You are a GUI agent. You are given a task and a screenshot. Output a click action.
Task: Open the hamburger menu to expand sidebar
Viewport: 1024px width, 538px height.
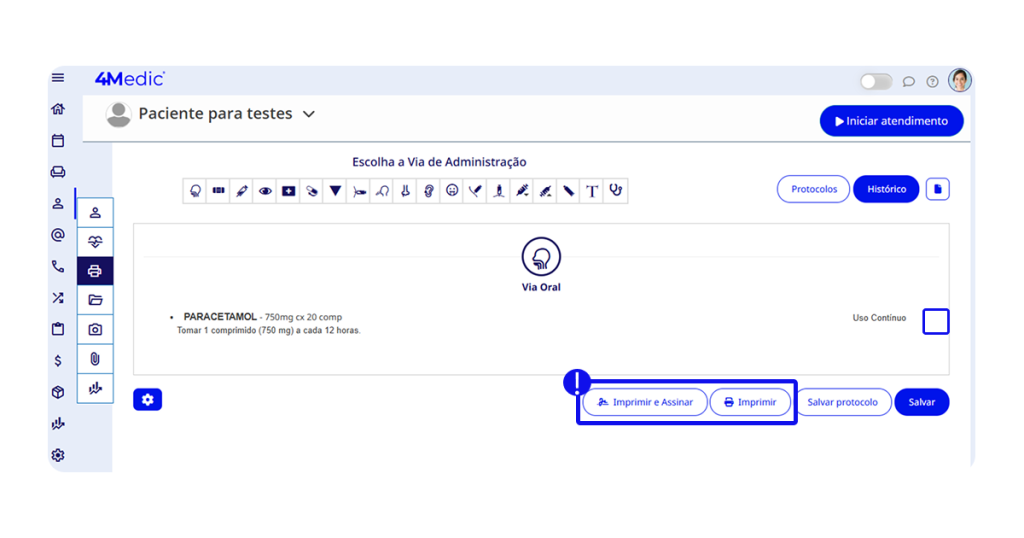coord(58,78)
